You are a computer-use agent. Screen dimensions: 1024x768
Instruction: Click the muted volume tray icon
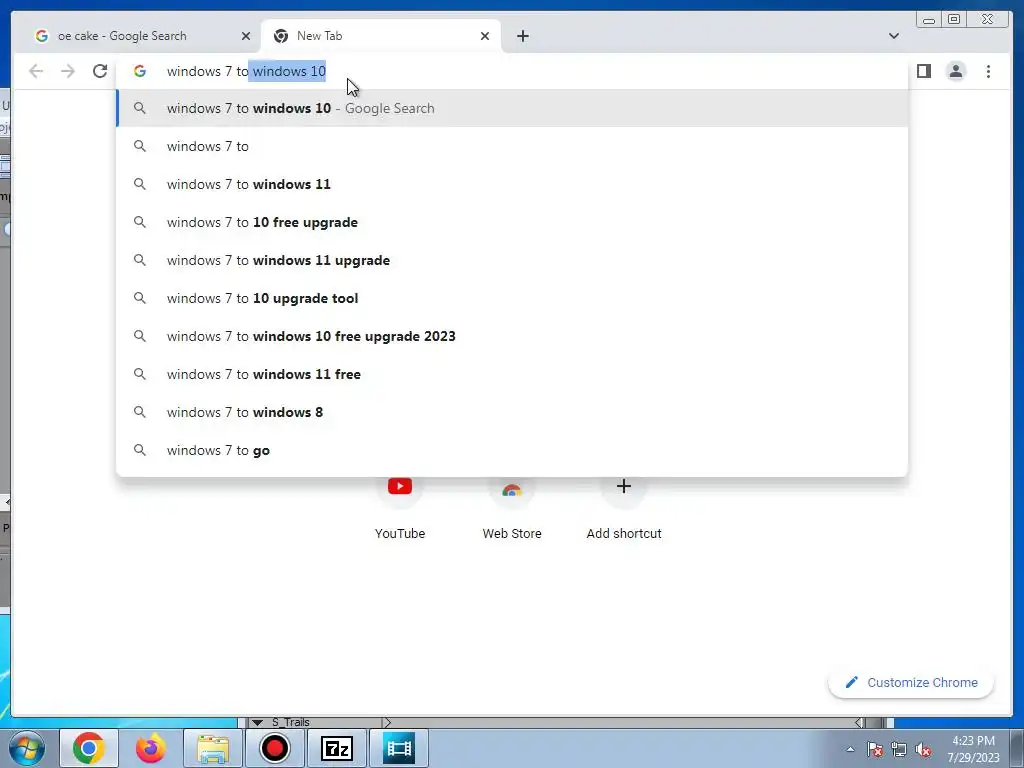[x=923, y=750]
